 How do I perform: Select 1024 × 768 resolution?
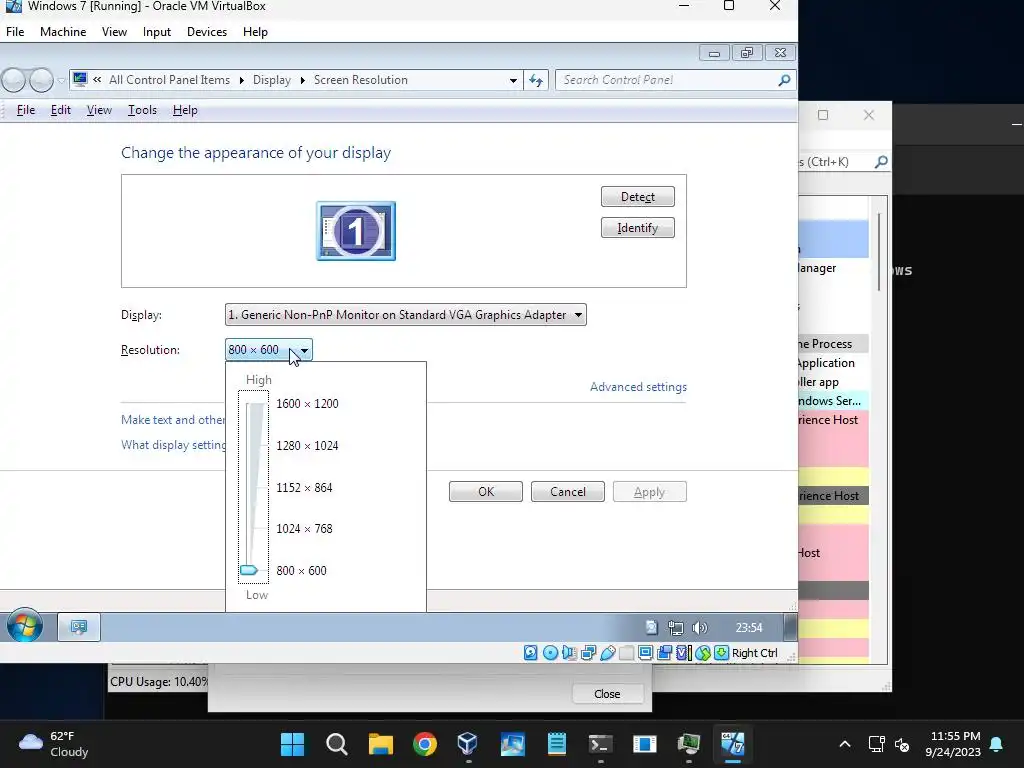304,528
